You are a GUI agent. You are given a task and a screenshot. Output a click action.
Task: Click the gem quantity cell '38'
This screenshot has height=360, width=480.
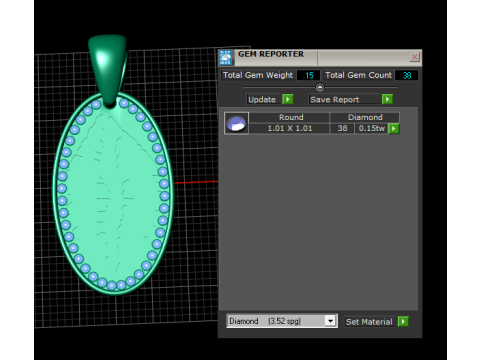point(342,128)
